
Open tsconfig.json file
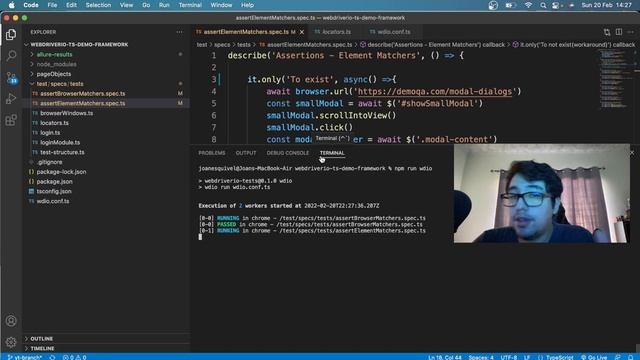(54, 191)
